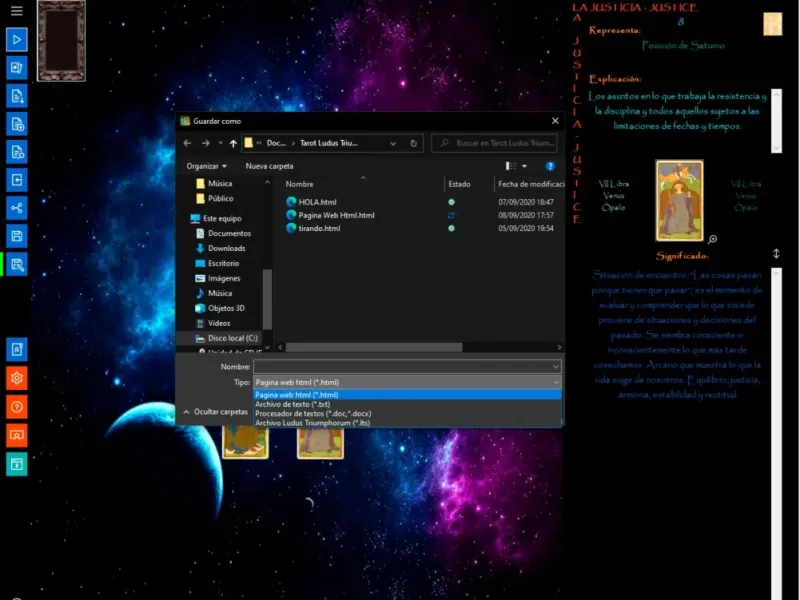Click the Nueva carpeta button
This screenshot has height=600, width=800.
[x=269, y=166]
